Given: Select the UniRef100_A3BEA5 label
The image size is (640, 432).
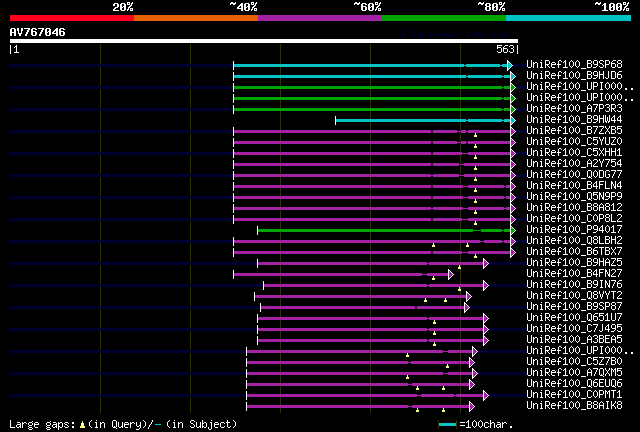Looking at the screenshot, I should [x=574, y=340].
